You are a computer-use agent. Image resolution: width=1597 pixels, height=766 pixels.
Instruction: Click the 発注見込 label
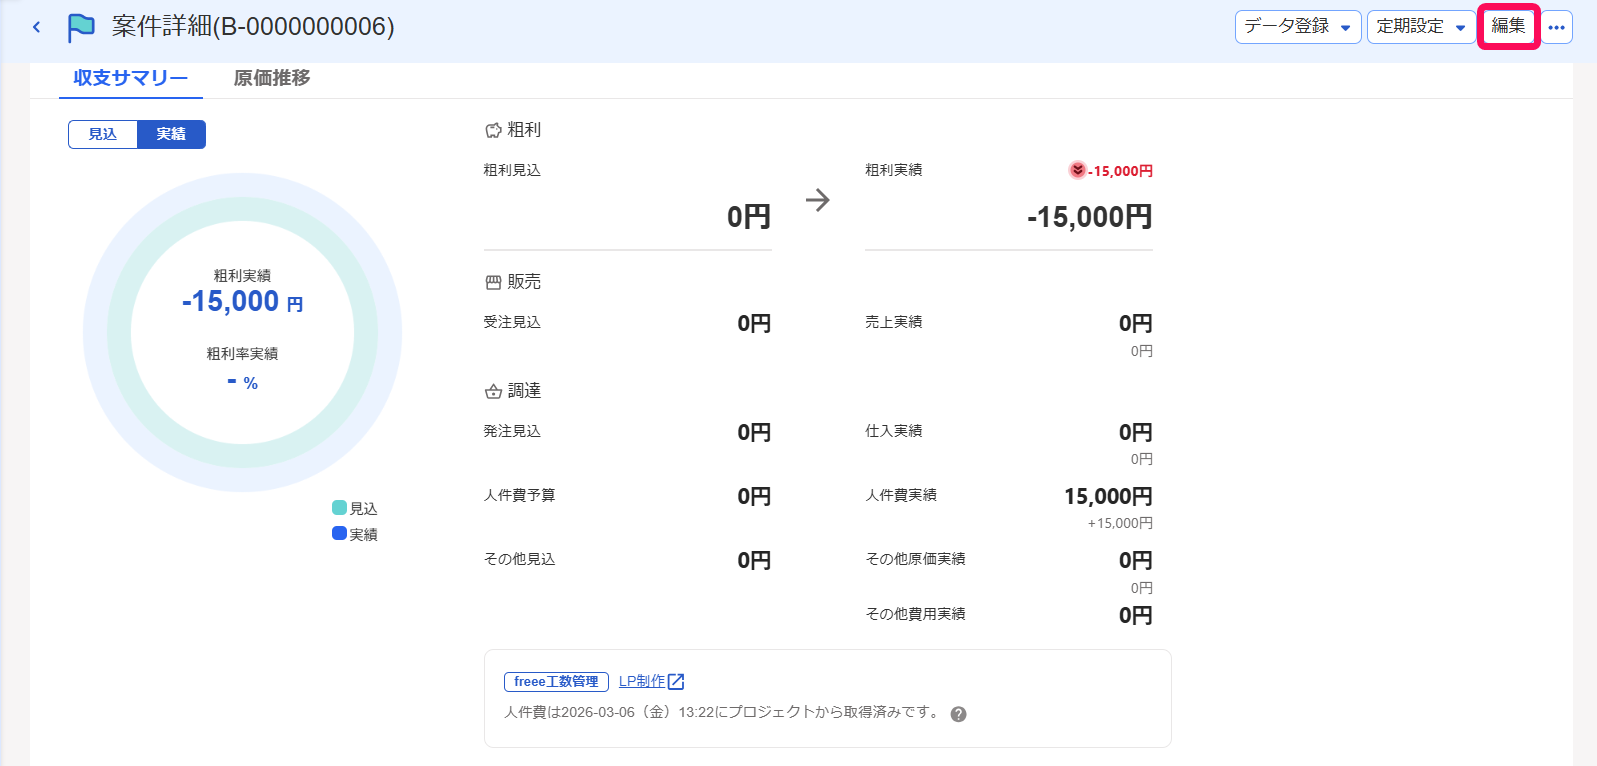pos(512,431)
